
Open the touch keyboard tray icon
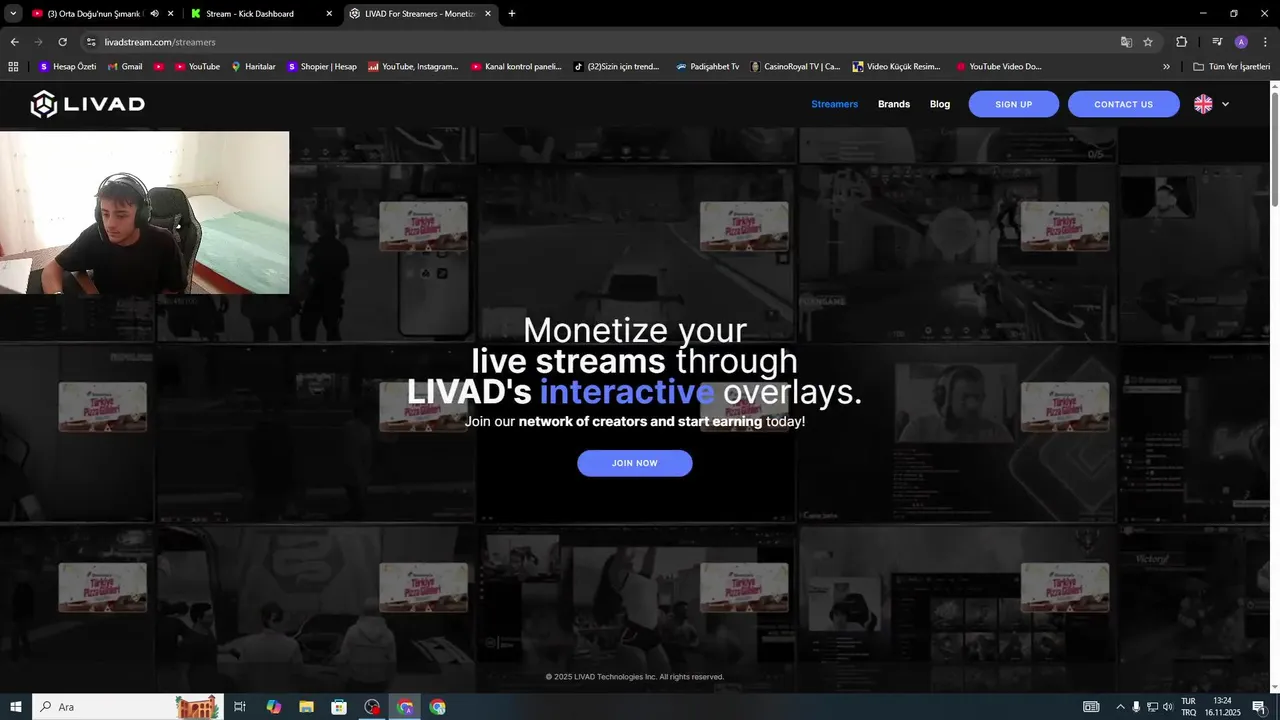(1091, 707)
